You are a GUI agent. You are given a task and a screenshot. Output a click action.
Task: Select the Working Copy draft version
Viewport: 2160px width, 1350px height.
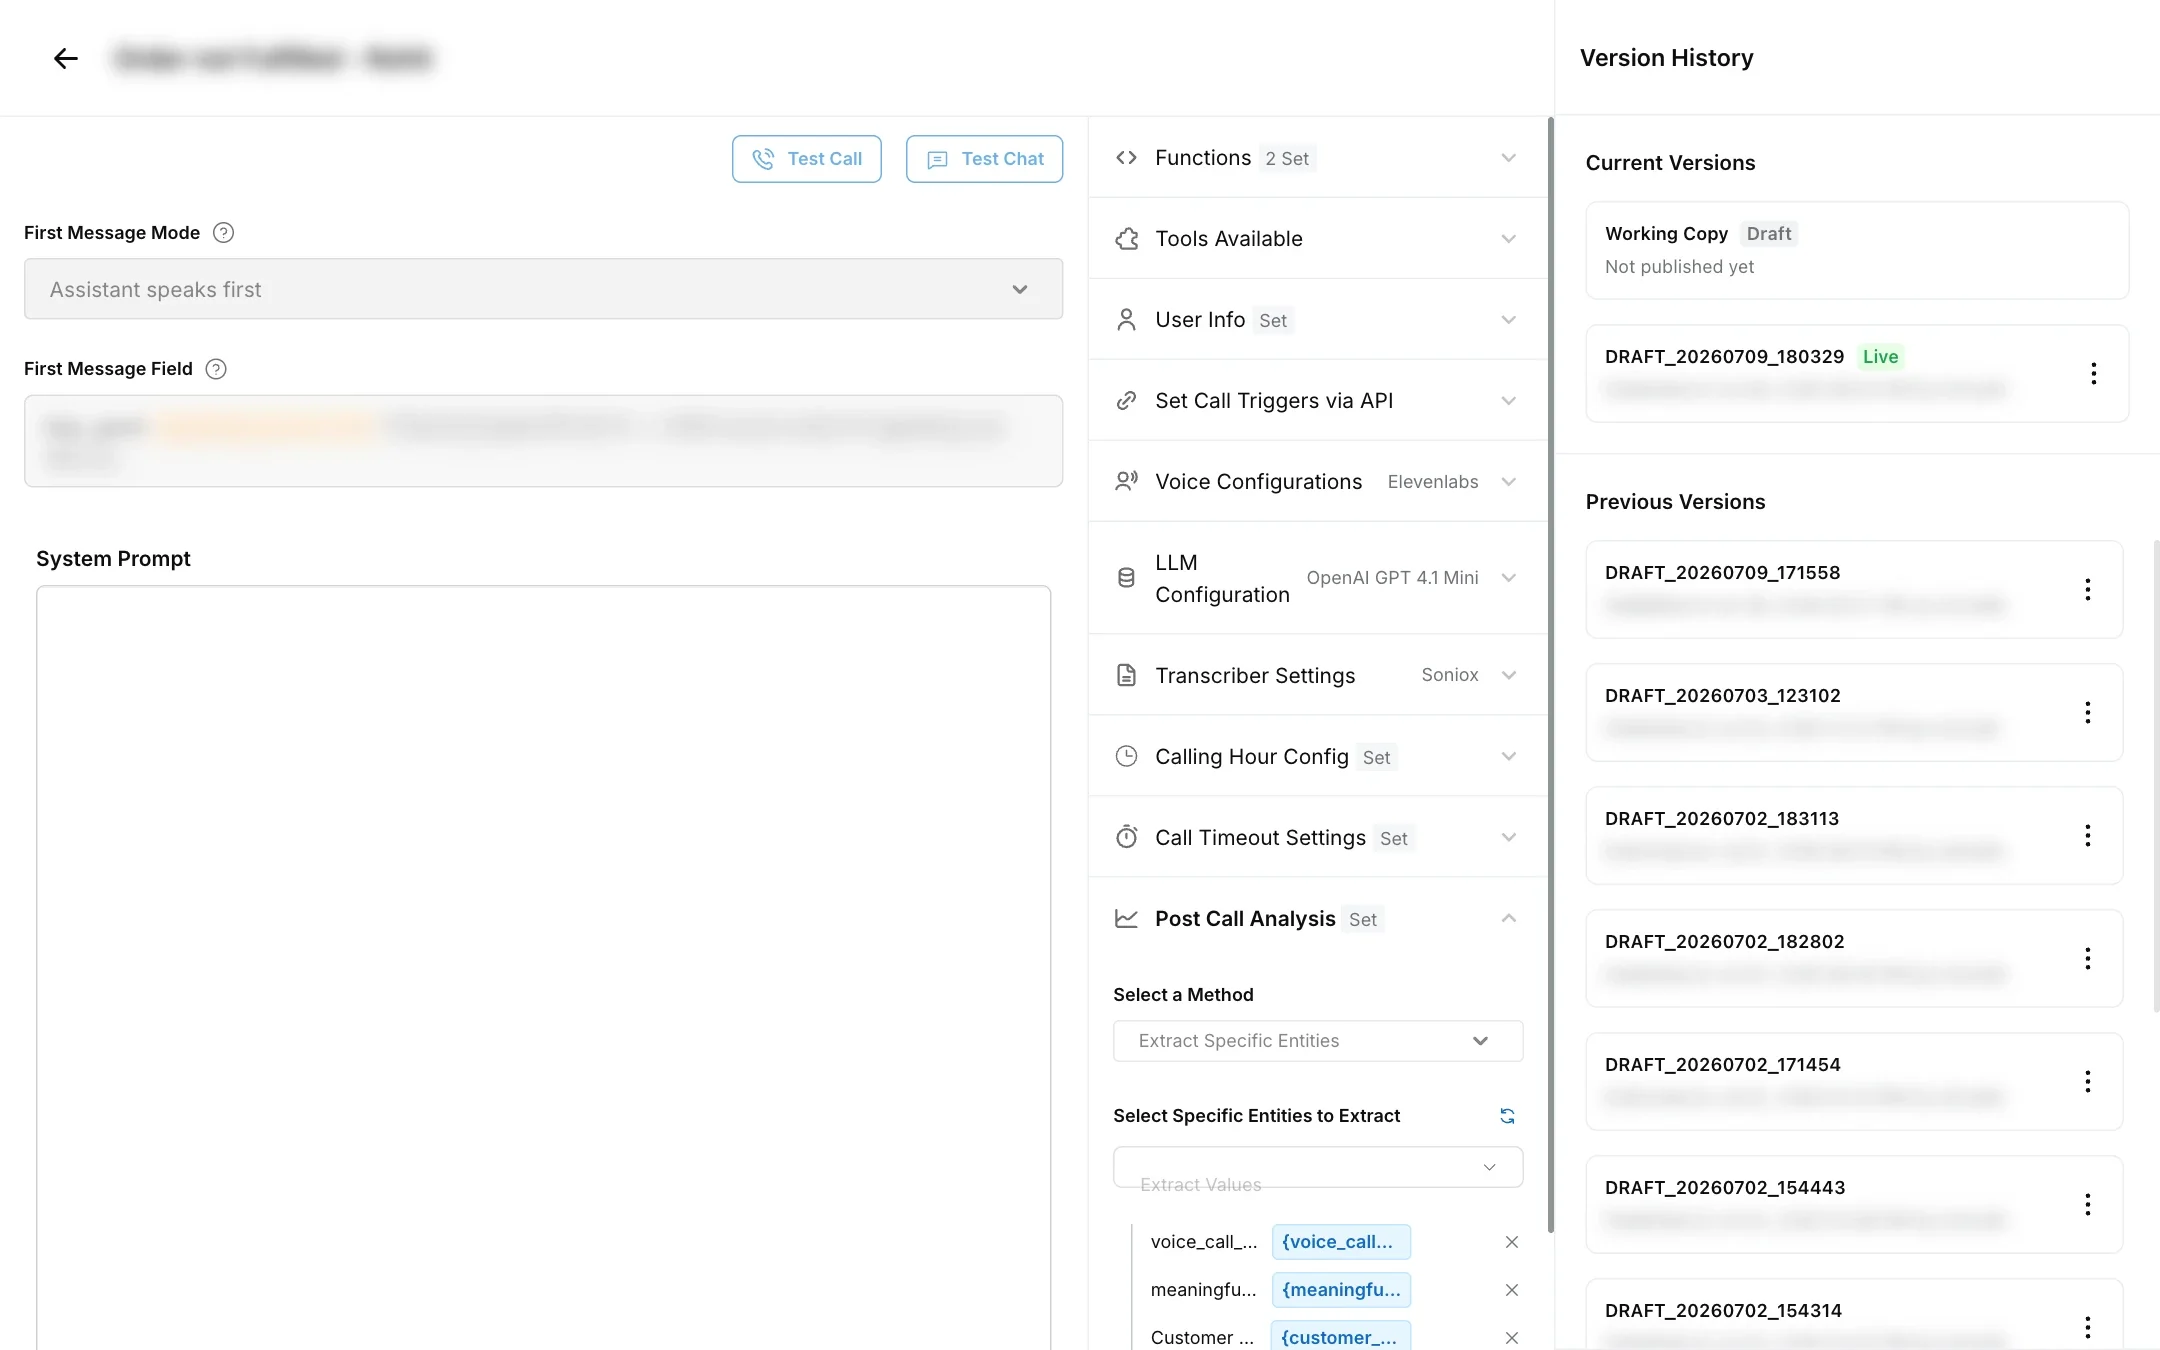click(x=1856, y=250)
